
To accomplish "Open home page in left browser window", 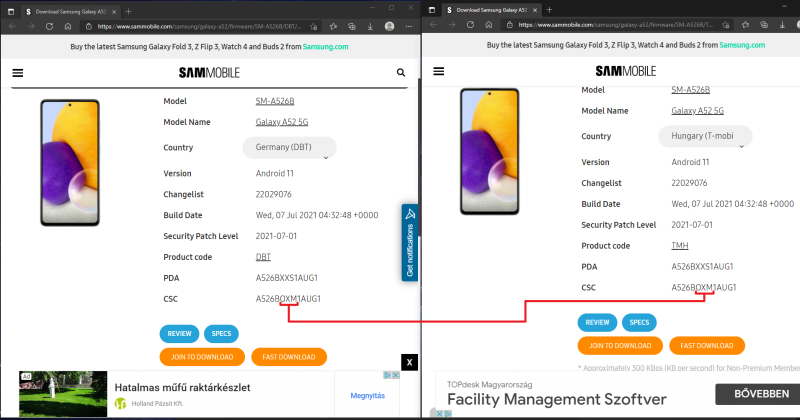I will (x=68, y=27).
